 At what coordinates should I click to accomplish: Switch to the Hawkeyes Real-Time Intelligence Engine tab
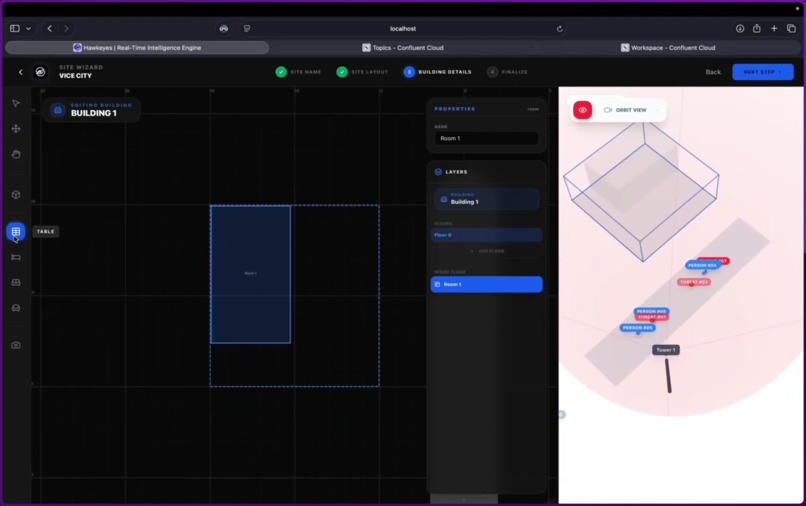137,48
